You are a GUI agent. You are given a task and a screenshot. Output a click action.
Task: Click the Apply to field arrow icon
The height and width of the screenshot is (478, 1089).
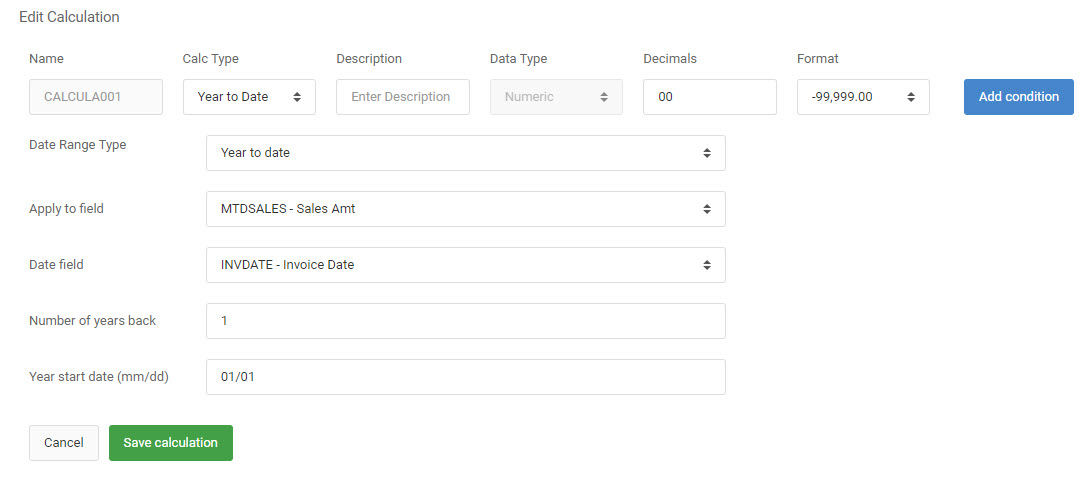coord(707,208)
